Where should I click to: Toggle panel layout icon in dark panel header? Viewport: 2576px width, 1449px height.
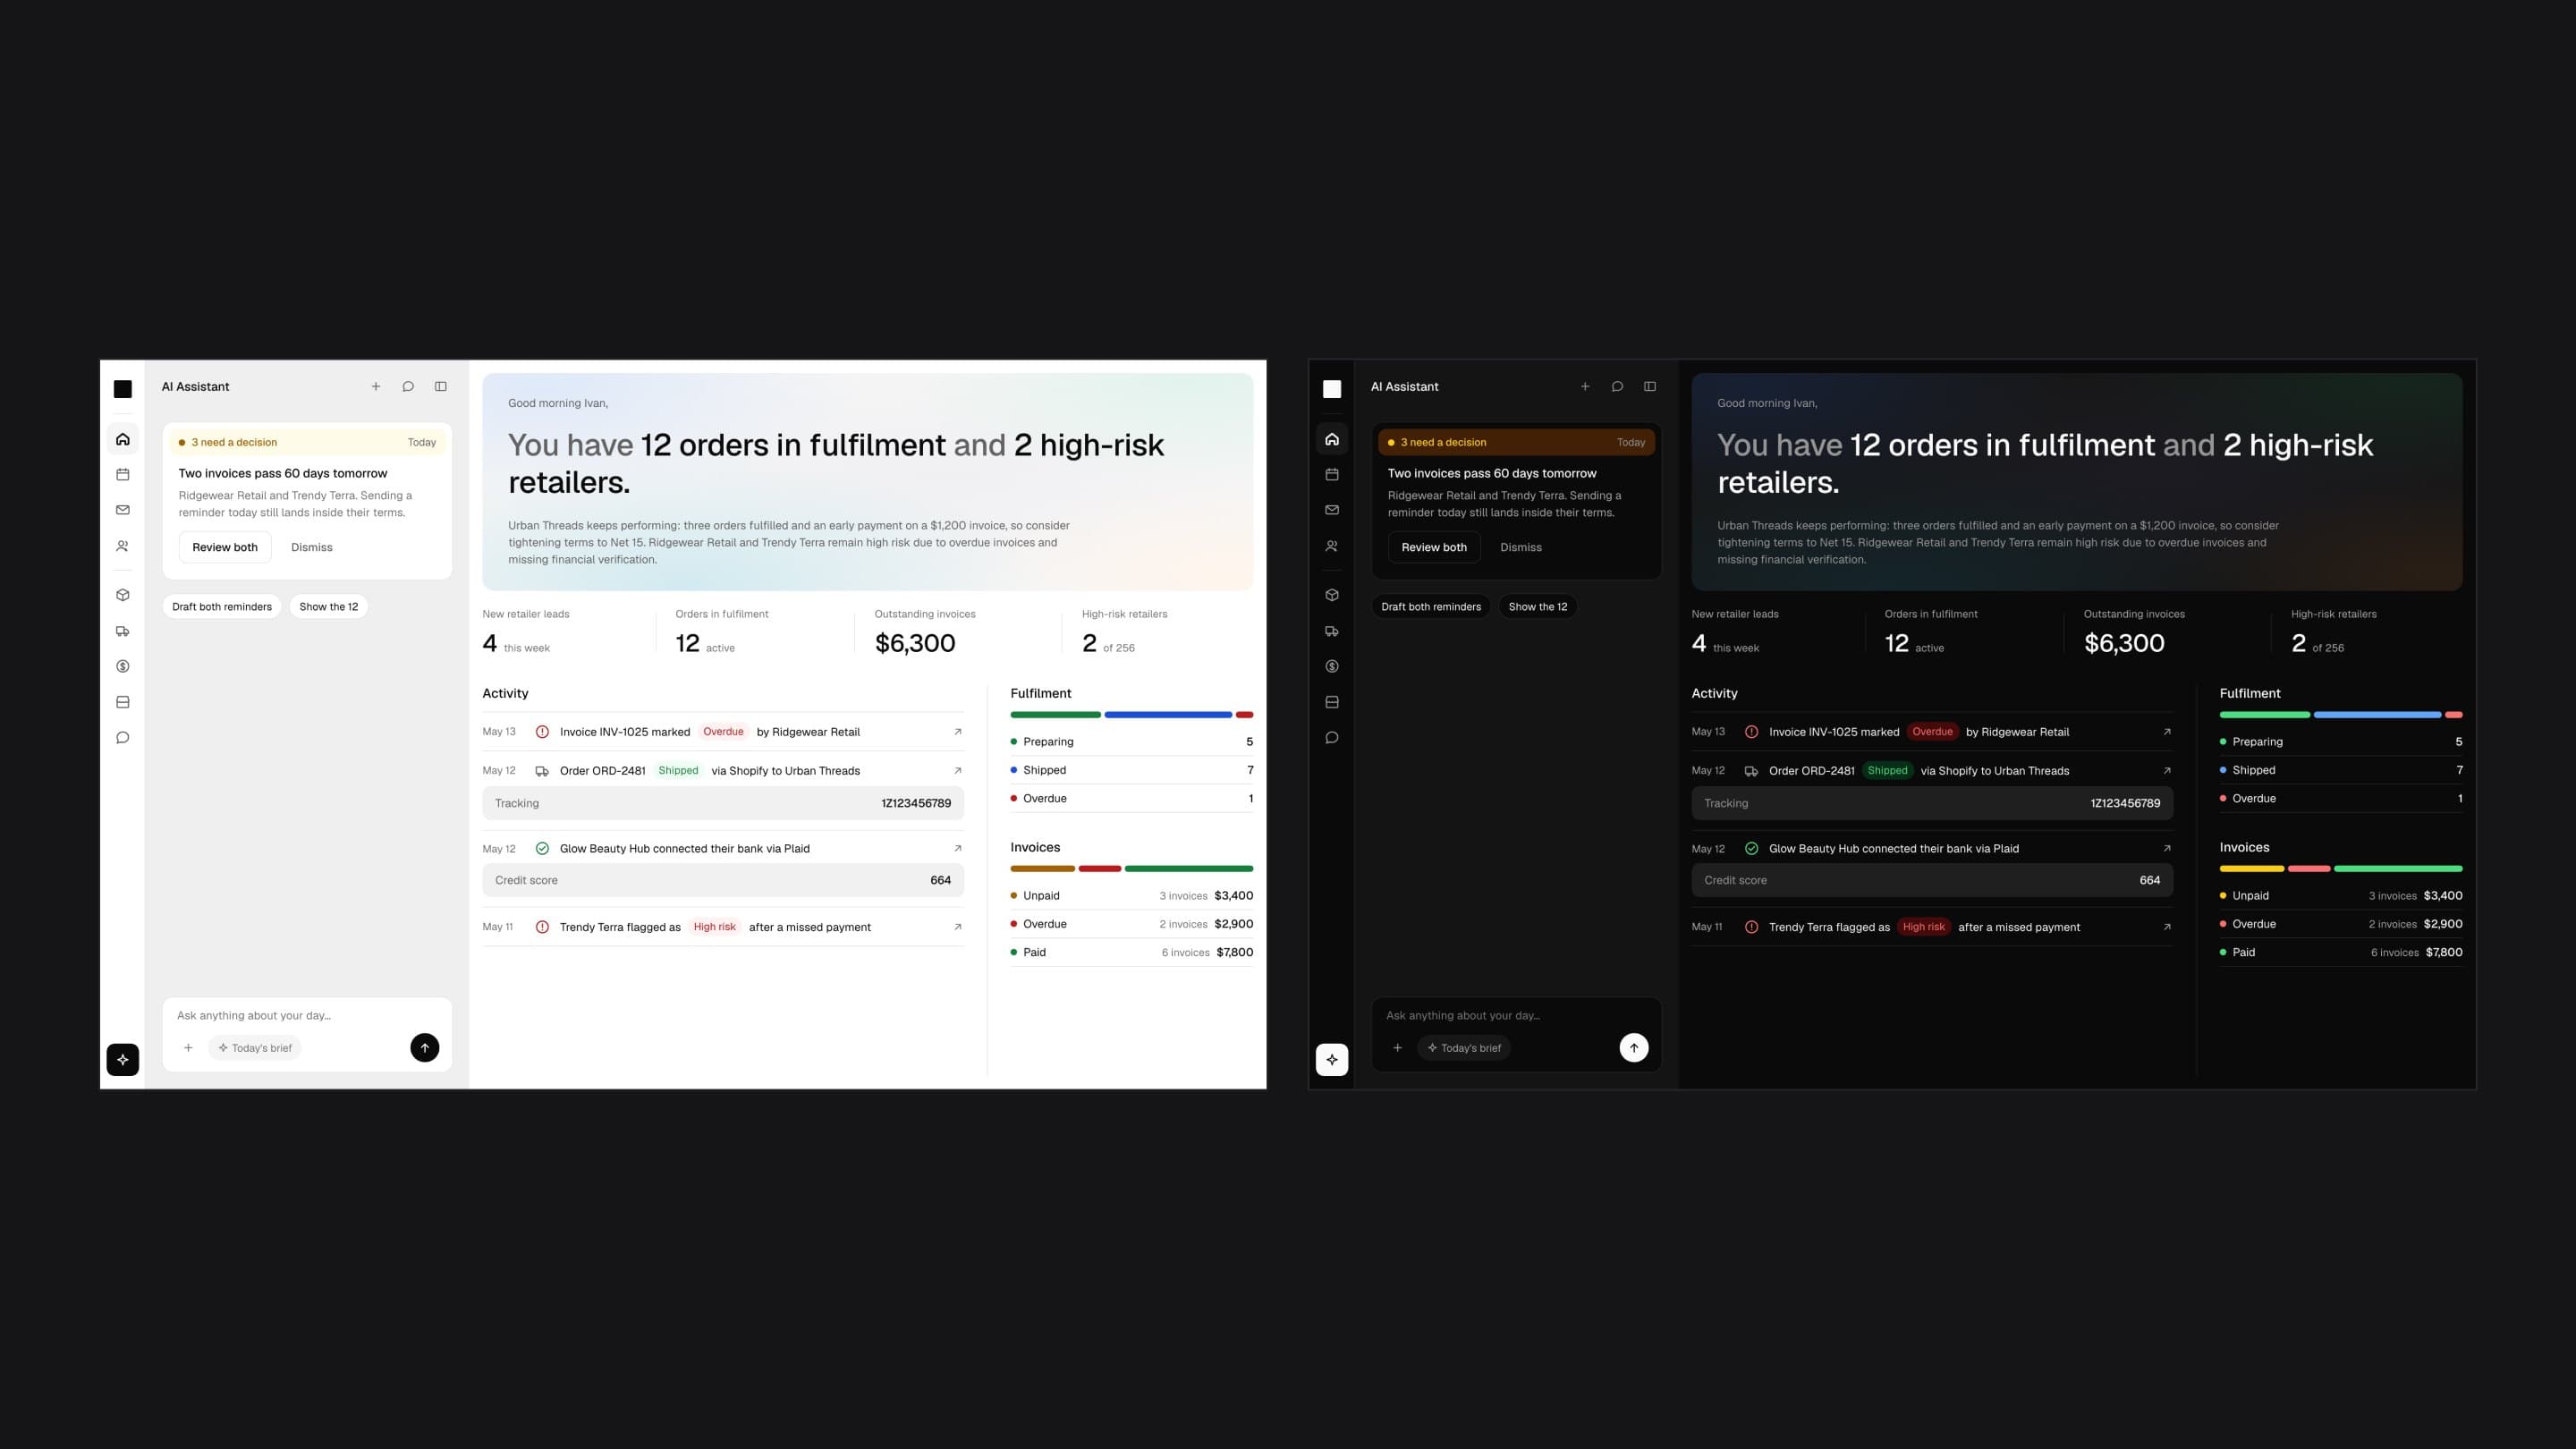(x=1650, y=386)
